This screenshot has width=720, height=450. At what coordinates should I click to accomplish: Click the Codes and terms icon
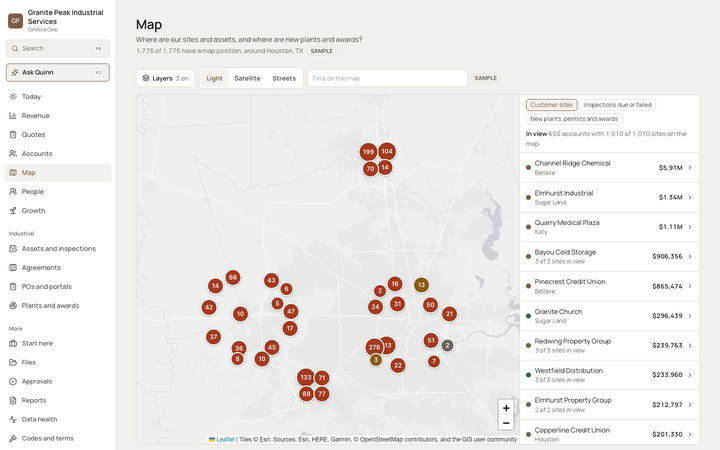point(13,439)
